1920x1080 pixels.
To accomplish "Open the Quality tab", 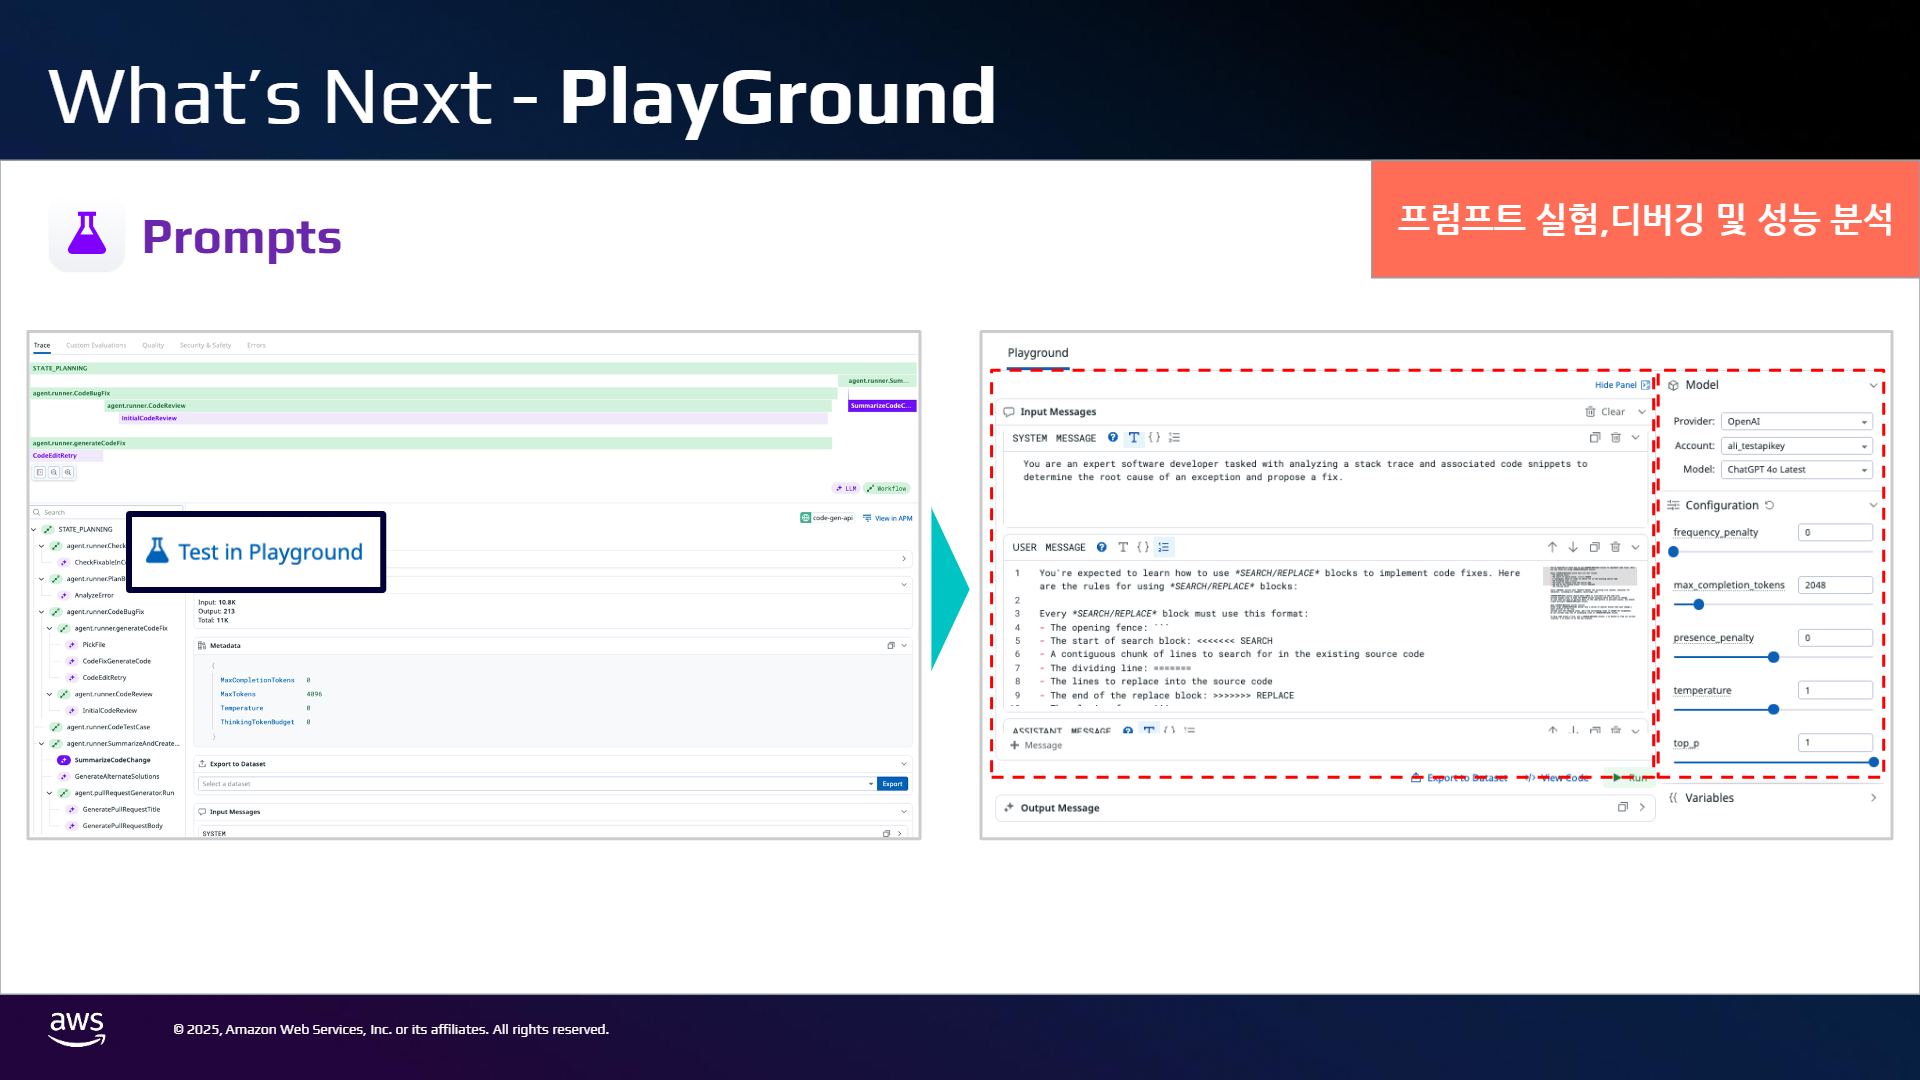I will tap(153, 345).
